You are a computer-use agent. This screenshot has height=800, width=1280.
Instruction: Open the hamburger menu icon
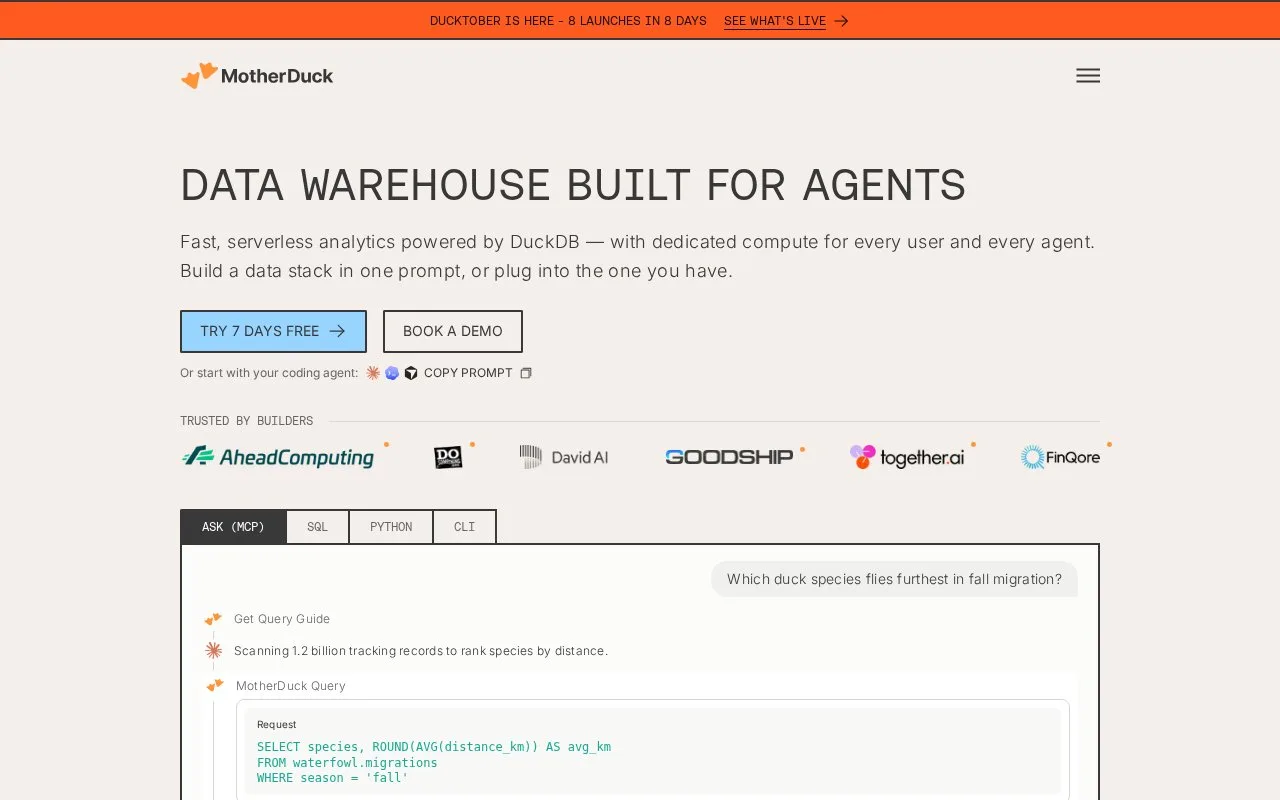(1088, 76)
